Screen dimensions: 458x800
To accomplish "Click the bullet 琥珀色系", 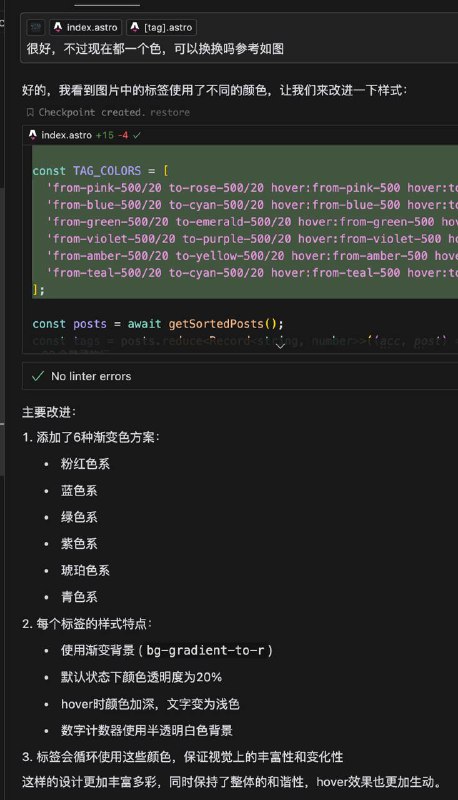I will pos(85,570).
